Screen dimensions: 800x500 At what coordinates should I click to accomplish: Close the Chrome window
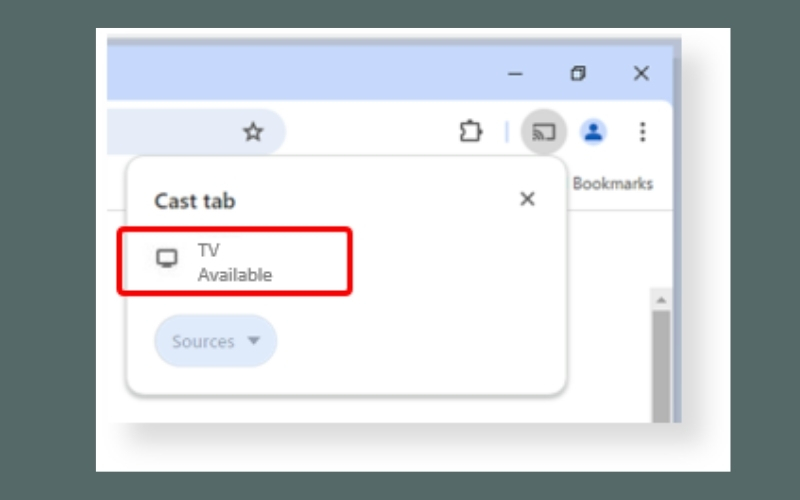pyautogui.click(x=641, y=74)
